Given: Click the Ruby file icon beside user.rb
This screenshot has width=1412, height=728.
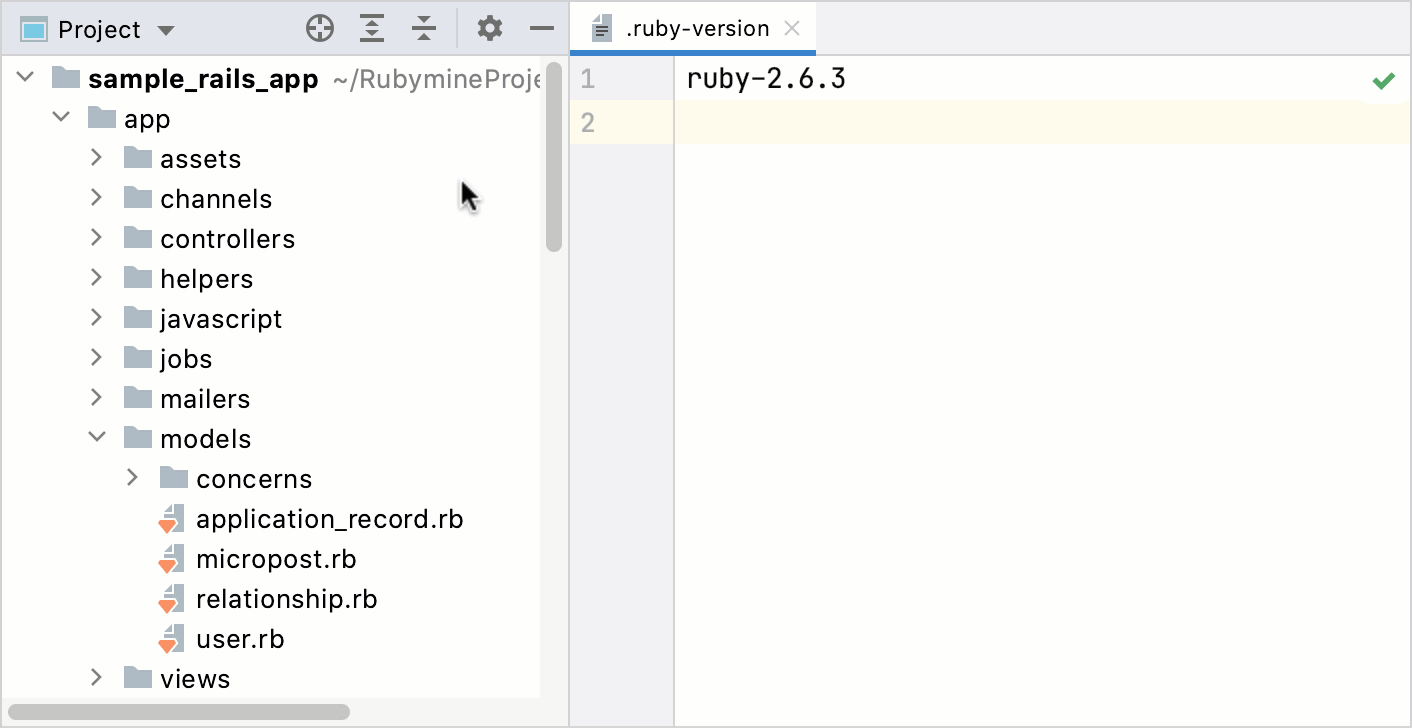Looking at the screenshot, I should [x=172, y=638].
